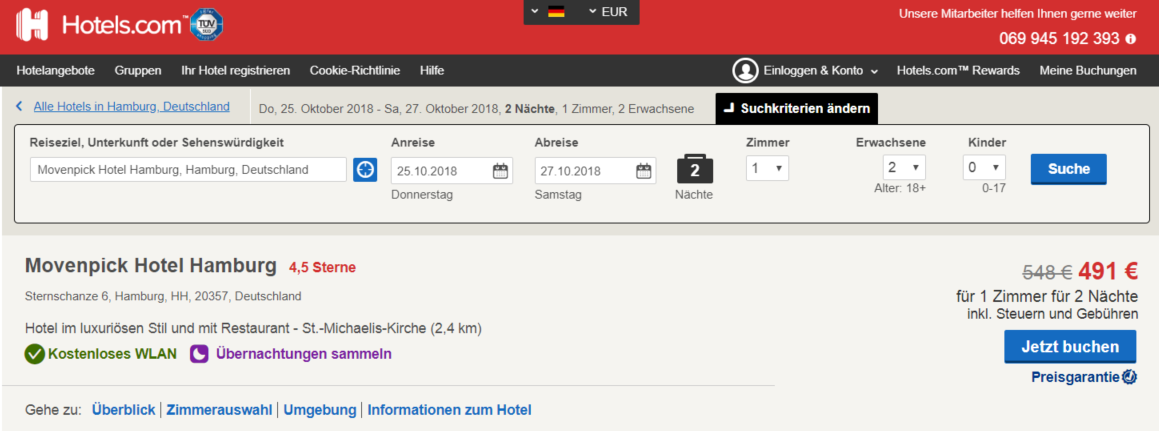Open Gruppen menu item

point(137,71)
